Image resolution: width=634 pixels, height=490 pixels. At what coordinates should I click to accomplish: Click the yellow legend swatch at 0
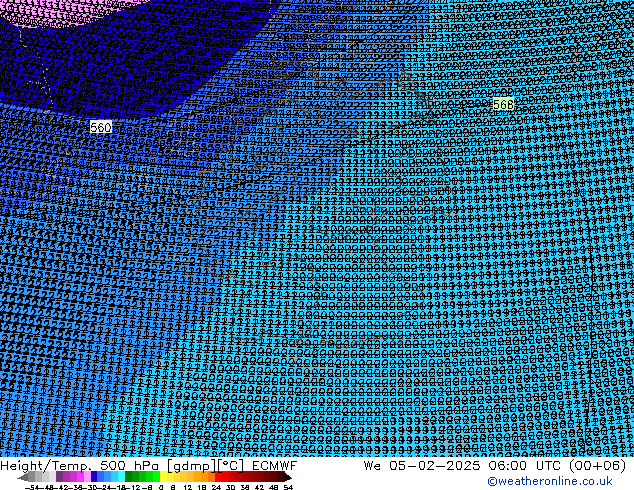click(x=163, y=476)
